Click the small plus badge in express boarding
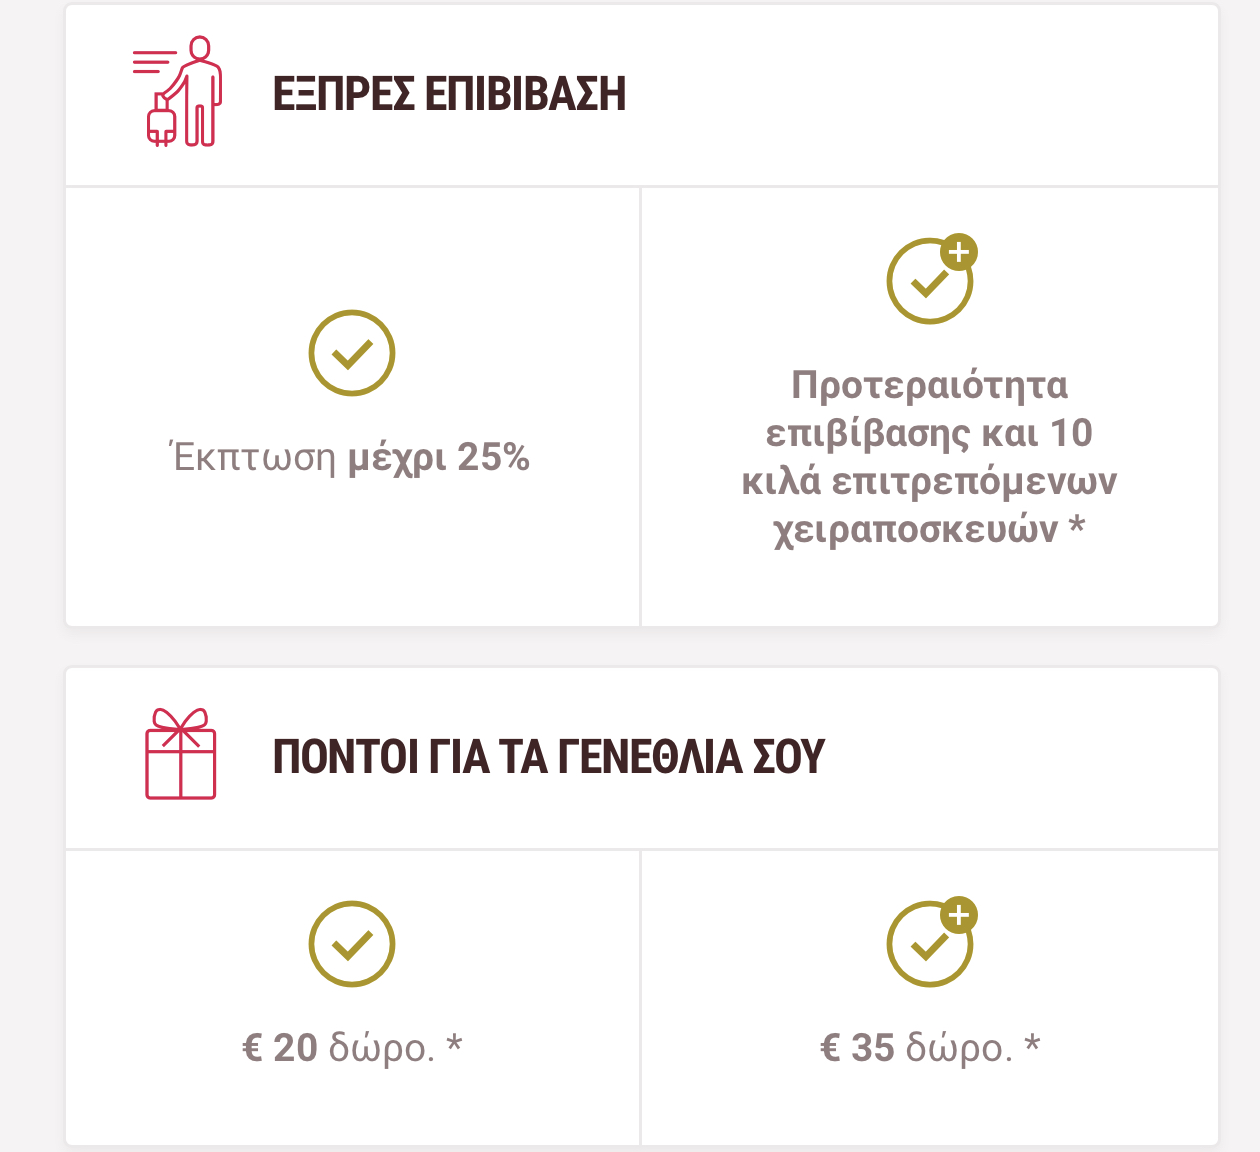The image size is (1260, 1152). click(x=959, y=252)
